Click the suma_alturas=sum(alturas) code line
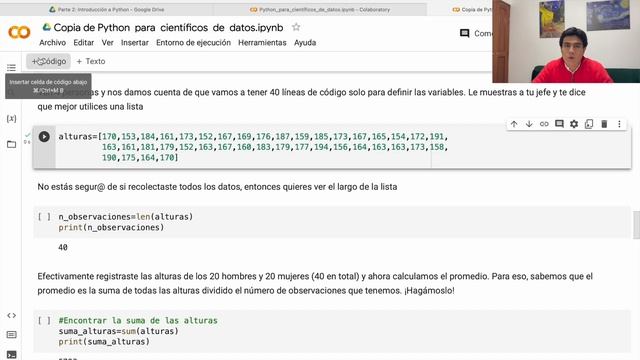Viewport: 640px width, 360px height. click(x=118, y=331)
